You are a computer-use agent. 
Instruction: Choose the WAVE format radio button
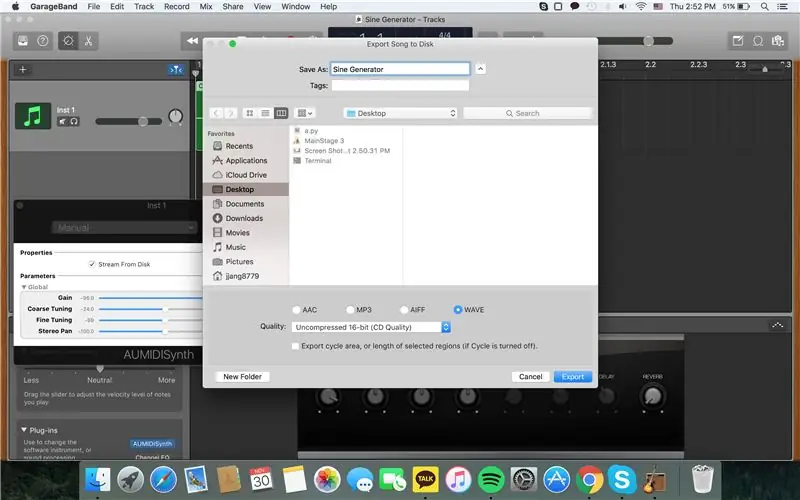click(x=458, y=310)
